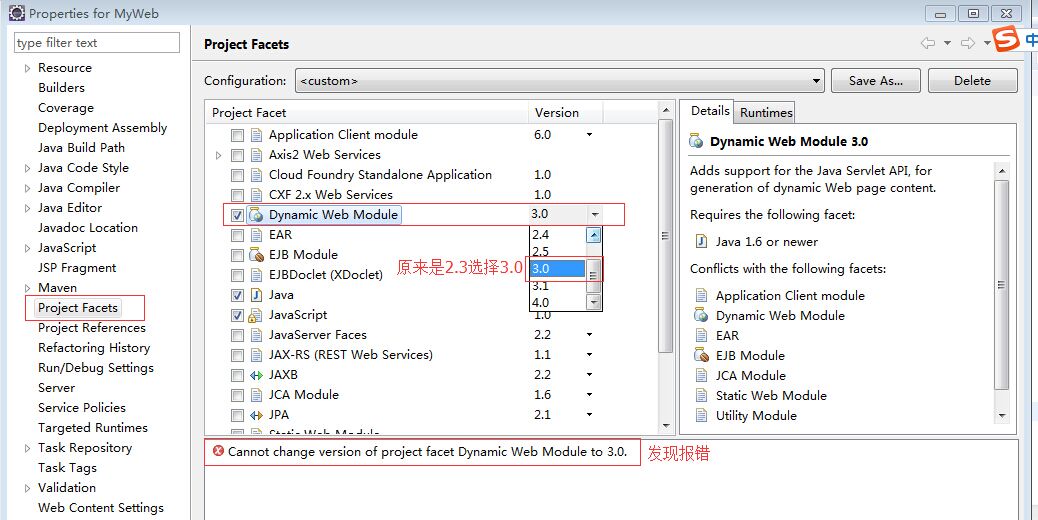Expand the Maven tree node

pyautogui.click(x=27, y=288)
